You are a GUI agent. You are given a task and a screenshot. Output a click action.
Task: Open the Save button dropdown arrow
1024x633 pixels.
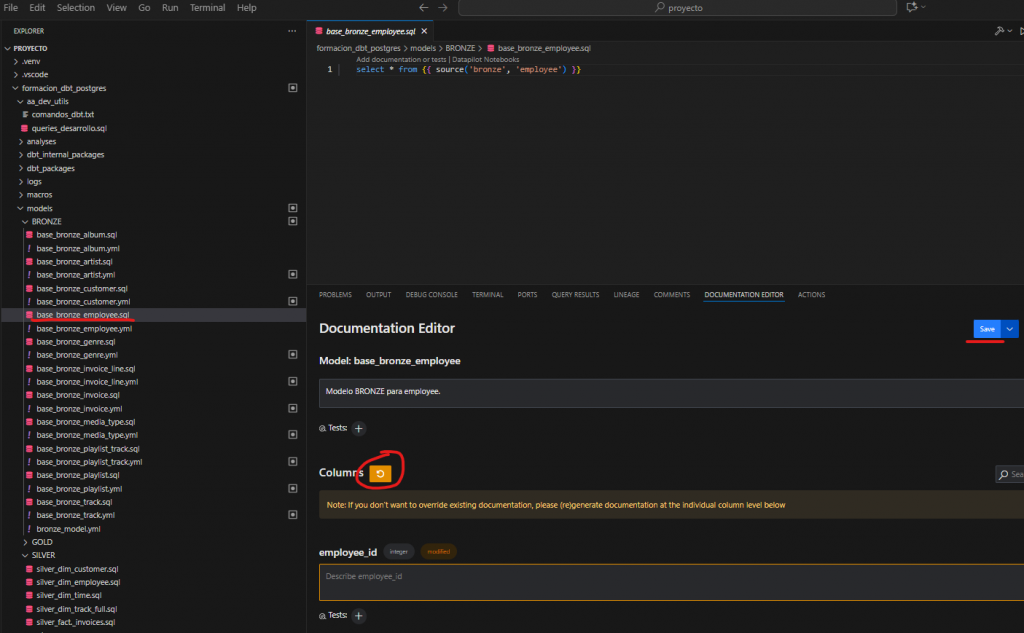coord(1010,329)
